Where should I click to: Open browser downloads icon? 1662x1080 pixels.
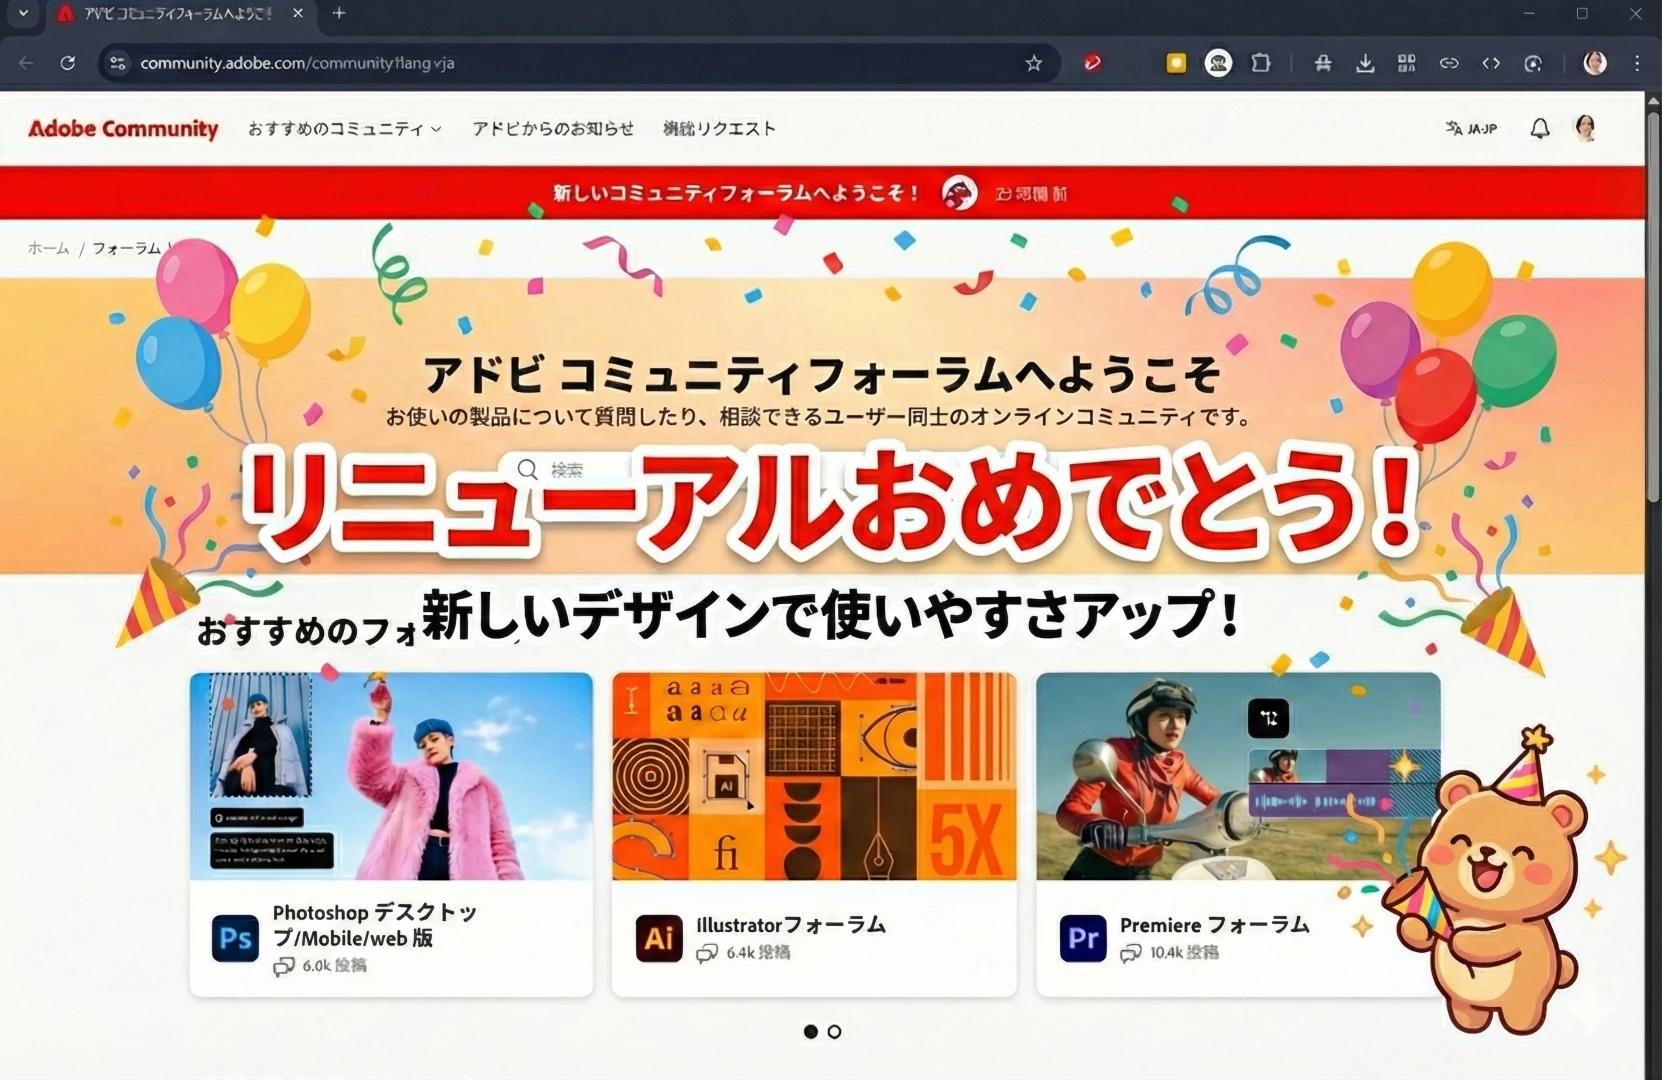coord(1365,63)
